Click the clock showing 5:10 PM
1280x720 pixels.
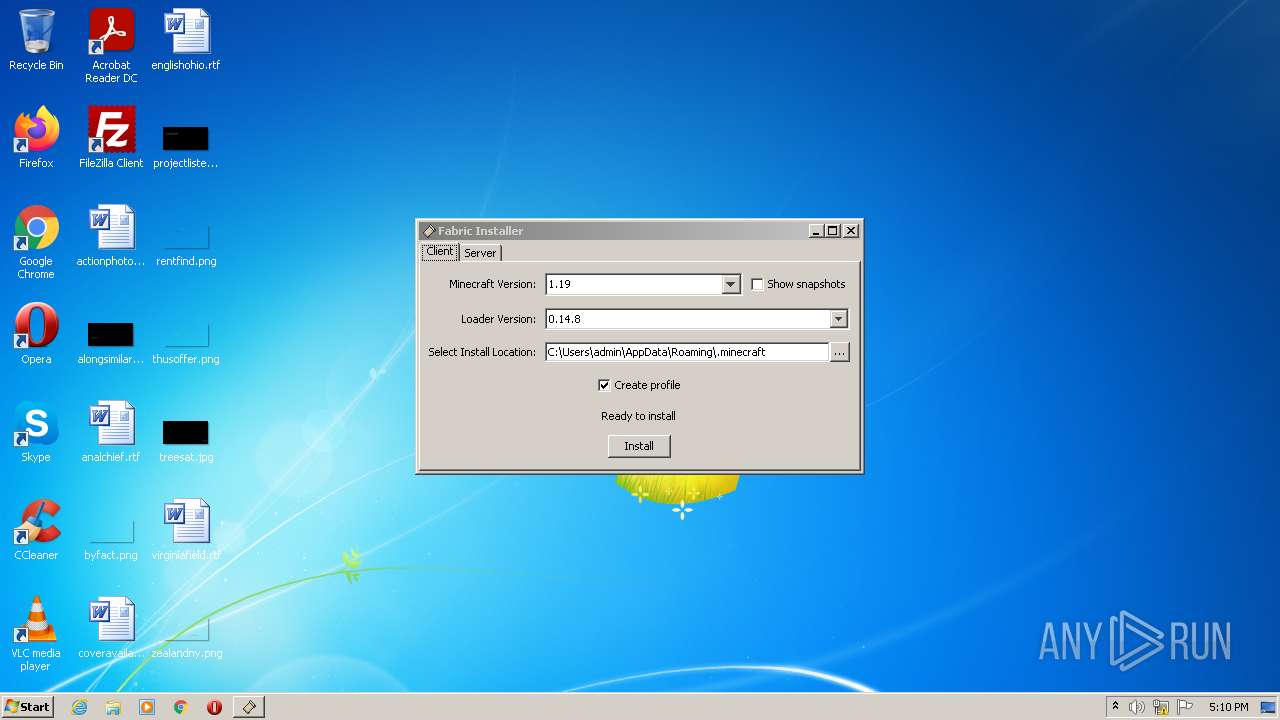[x=1228, y=707]
